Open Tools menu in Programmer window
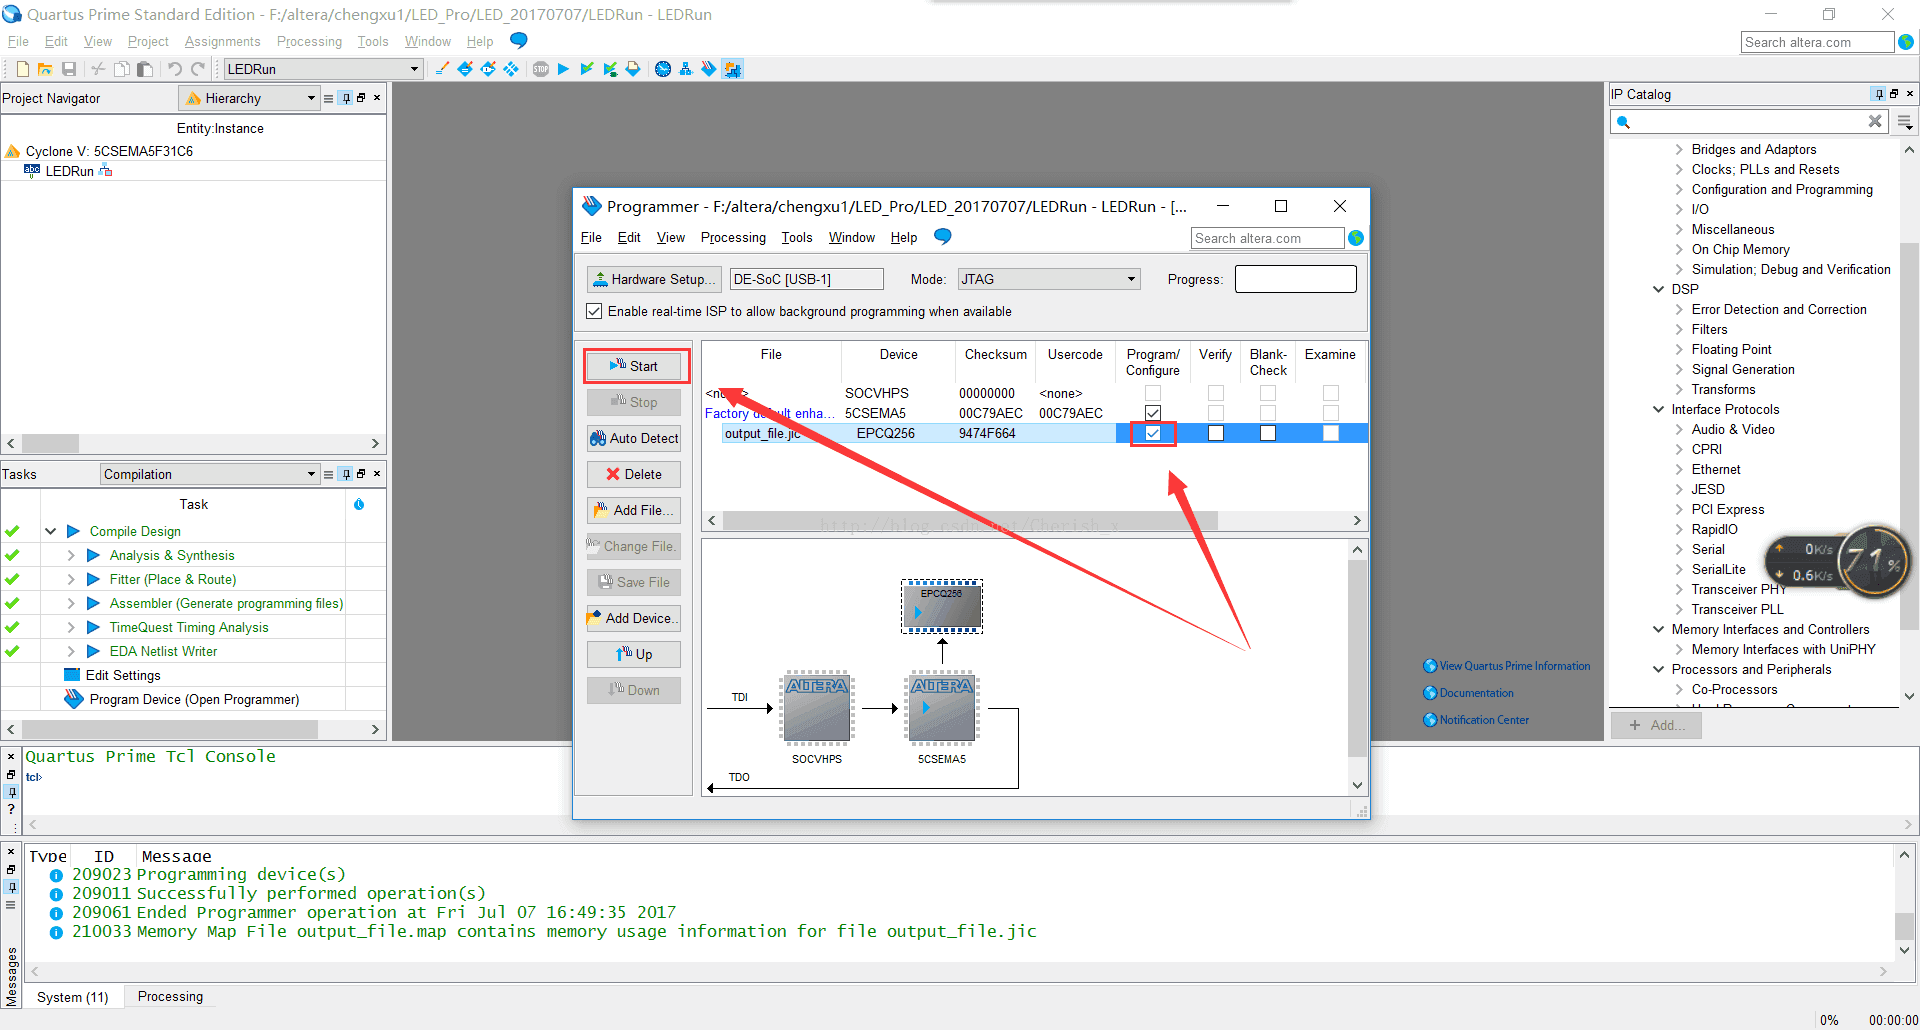The image size is (1920, 1030). [x=796, y=237]
